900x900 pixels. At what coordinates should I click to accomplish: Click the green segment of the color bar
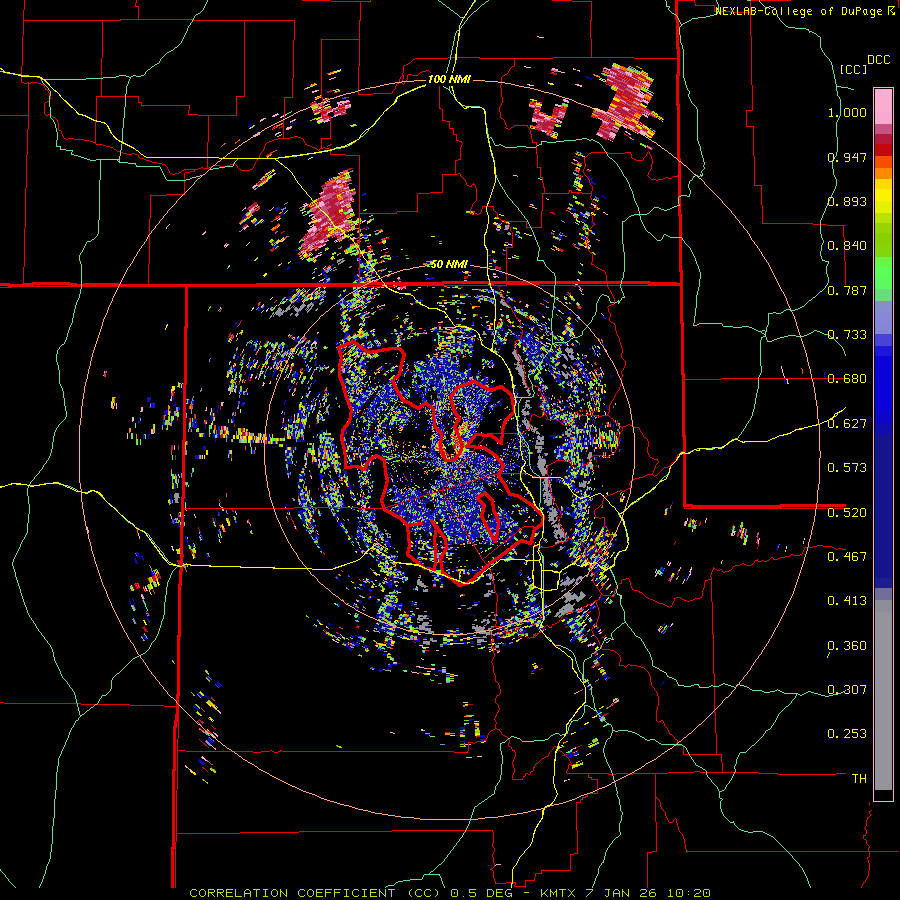click(x=883, y=273)
